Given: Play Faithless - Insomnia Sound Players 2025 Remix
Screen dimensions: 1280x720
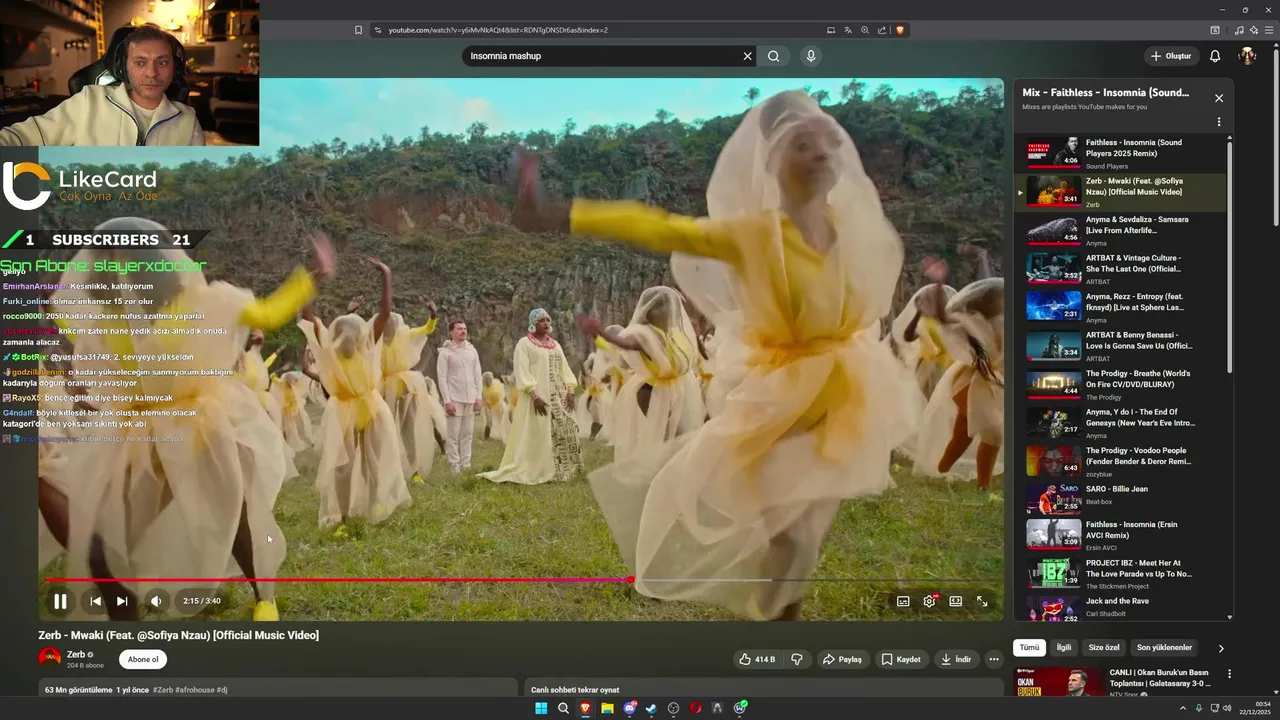Looking at the screenshot, I should coord(1120,153).
